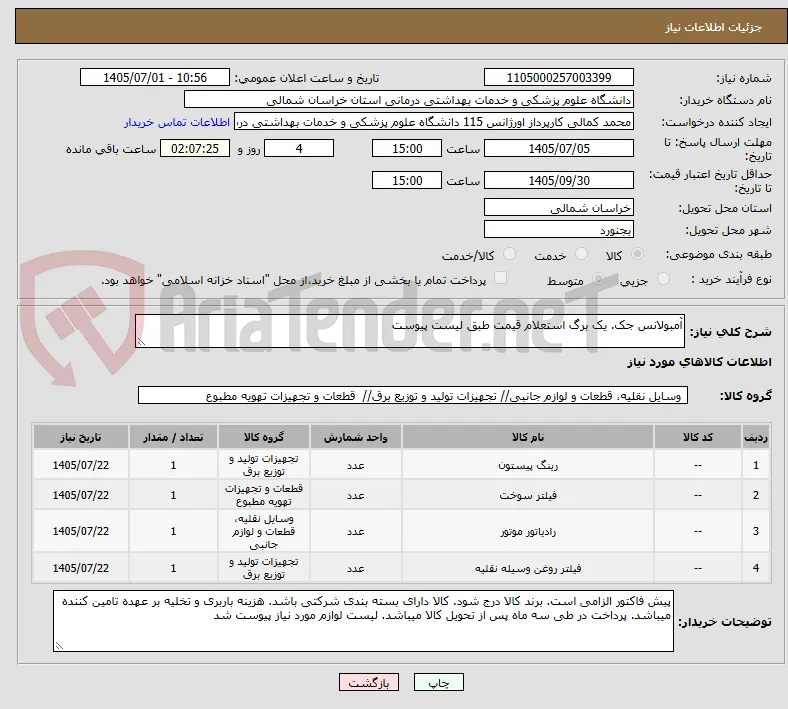Select the رادیاتور موتور item name
The width and height of the screenshot is (788, 709).
[x=528, y=531]
